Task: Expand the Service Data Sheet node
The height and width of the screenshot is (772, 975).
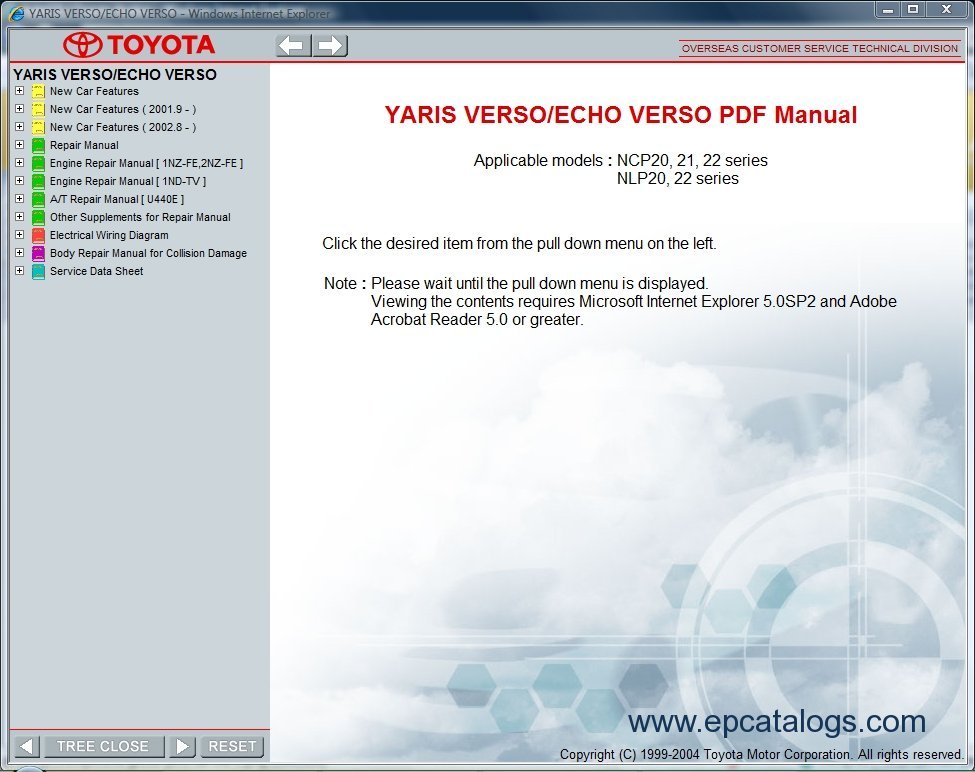Action: [x=19, y=270]
